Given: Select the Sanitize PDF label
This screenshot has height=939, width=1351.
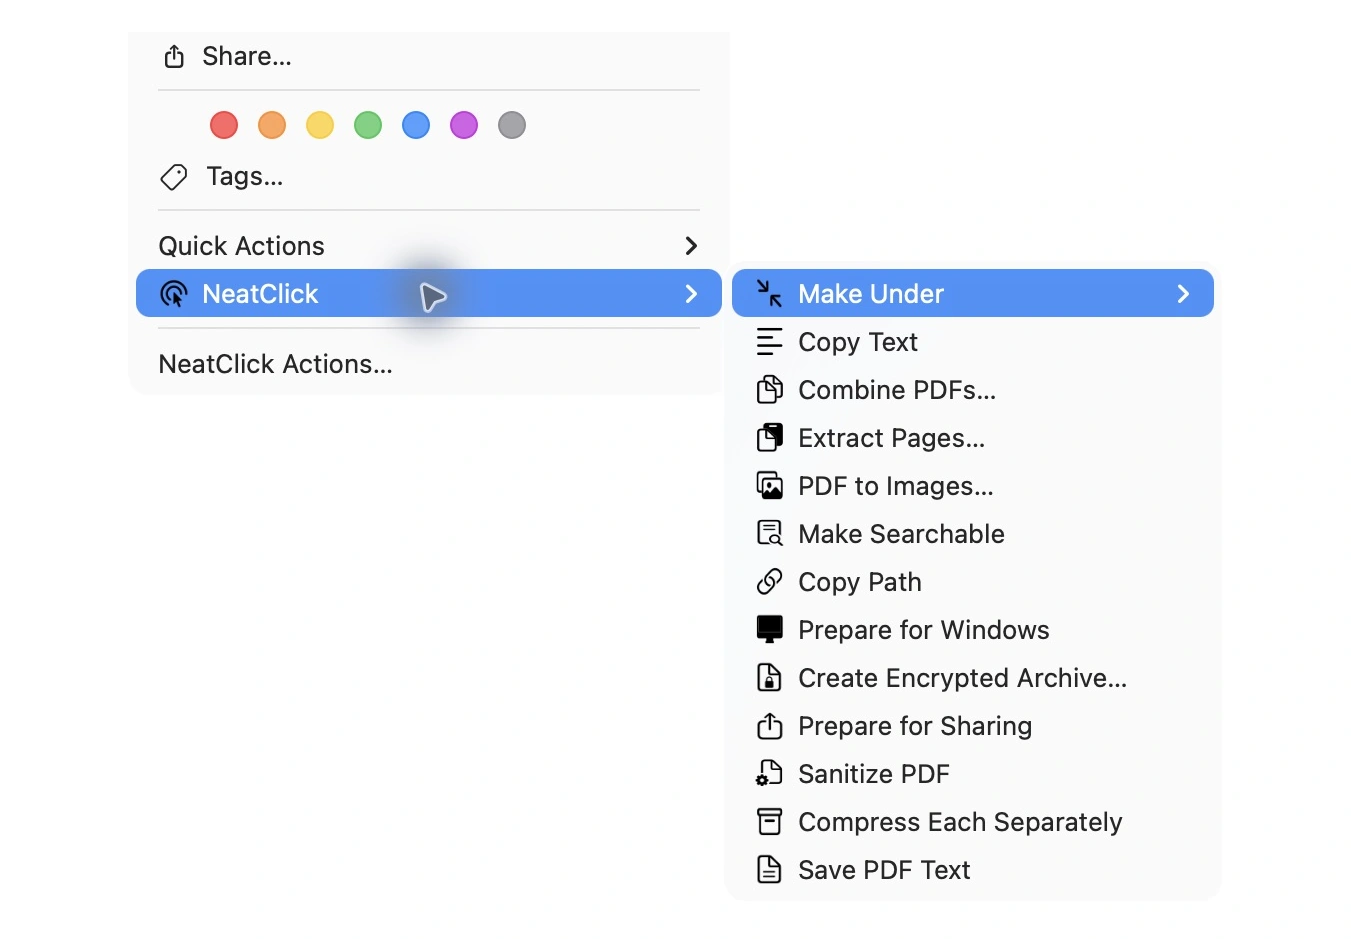Looking at the screenshot, I should 874,774.
